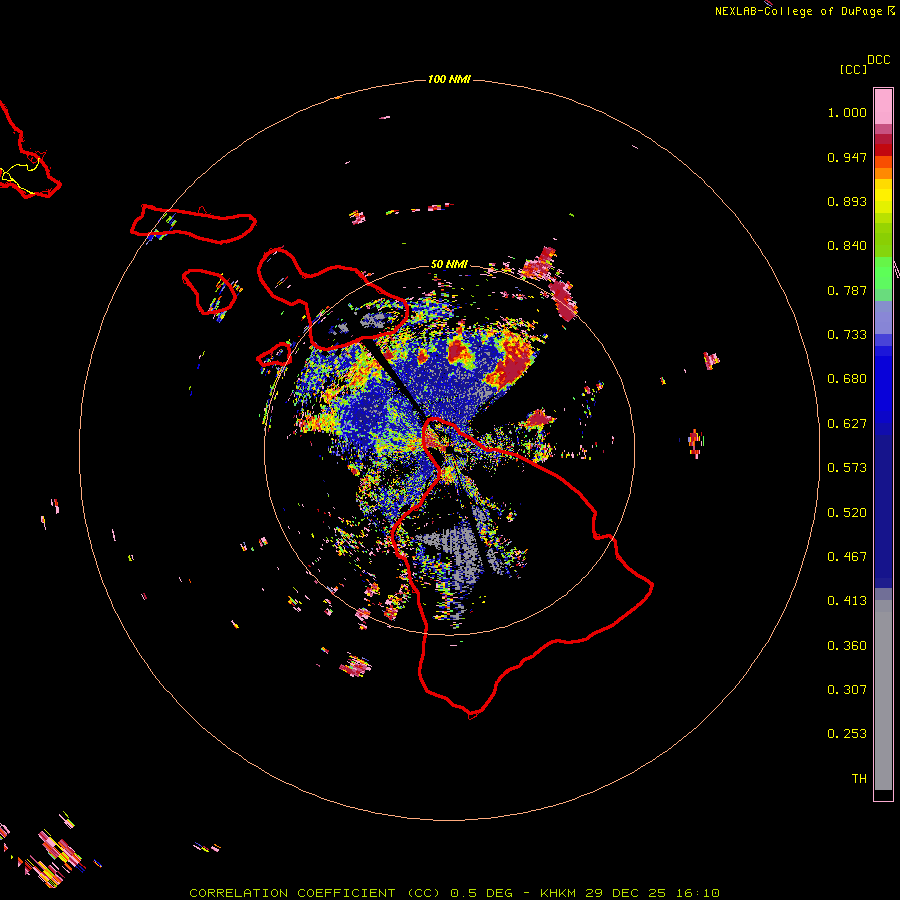Select the [CC] legend unit label
Screen dimensions: 900x900
(x=853, y=69)
